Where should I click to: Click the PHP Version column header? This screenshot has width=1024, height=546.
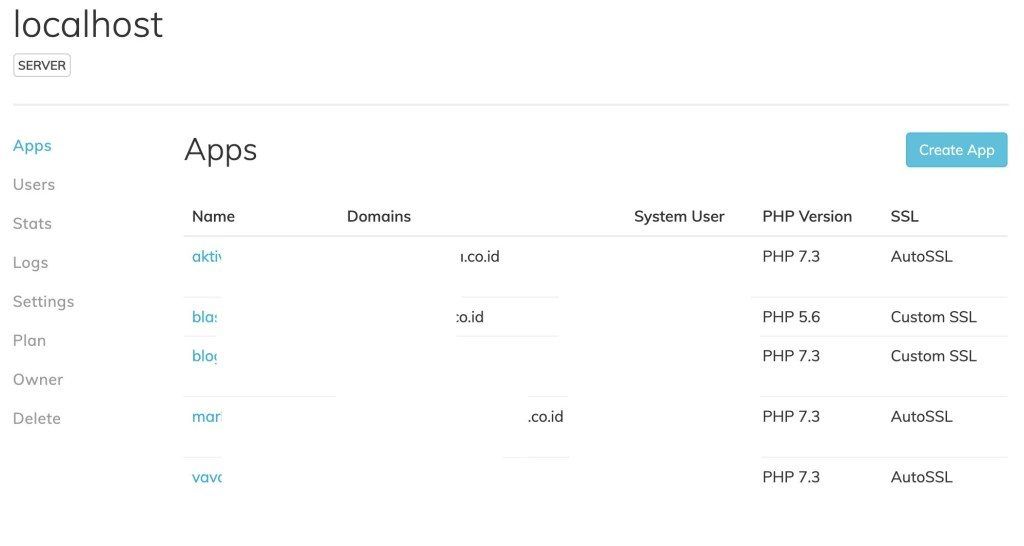tap(807, 216)
